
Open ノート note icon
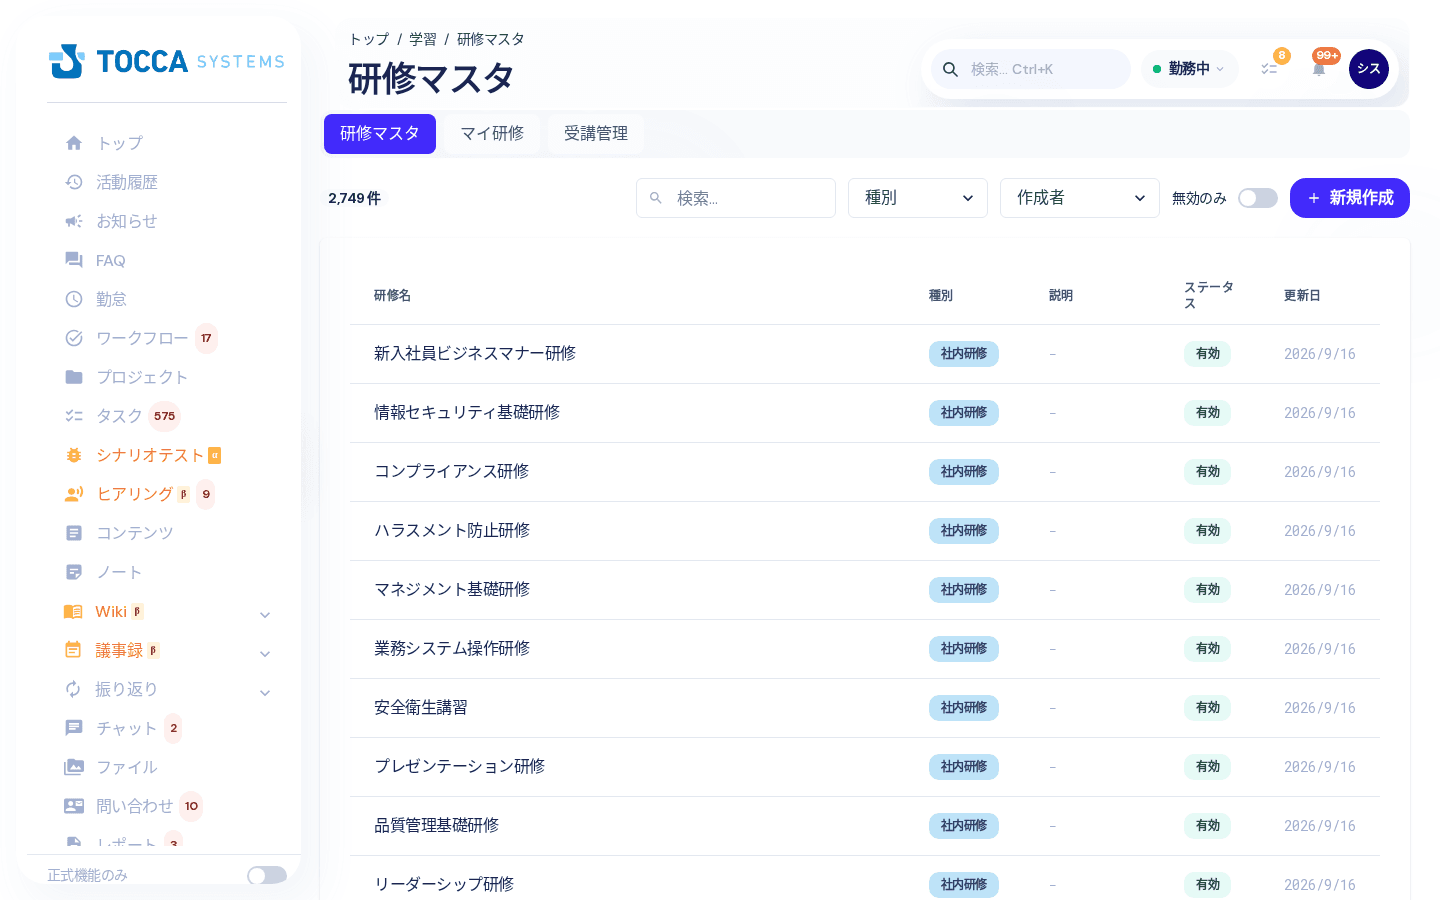click(x=74, y=572)
